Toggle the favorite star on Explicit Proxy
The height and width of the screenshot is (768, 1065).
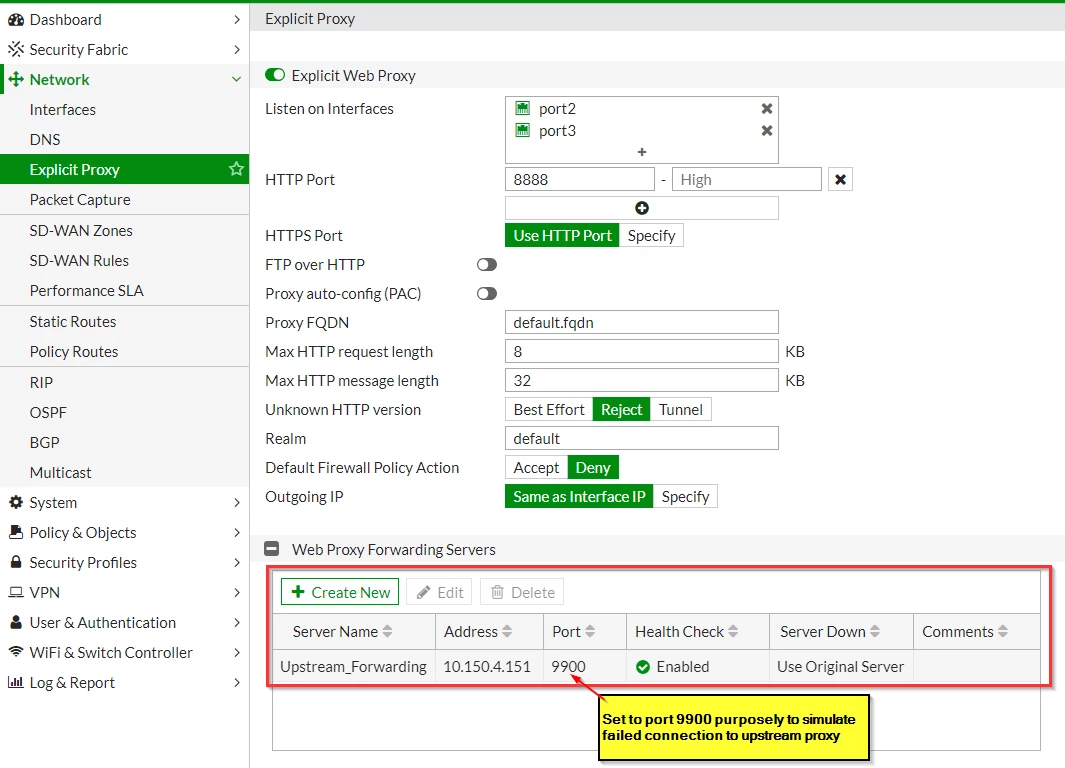click(x=236, y=169)
